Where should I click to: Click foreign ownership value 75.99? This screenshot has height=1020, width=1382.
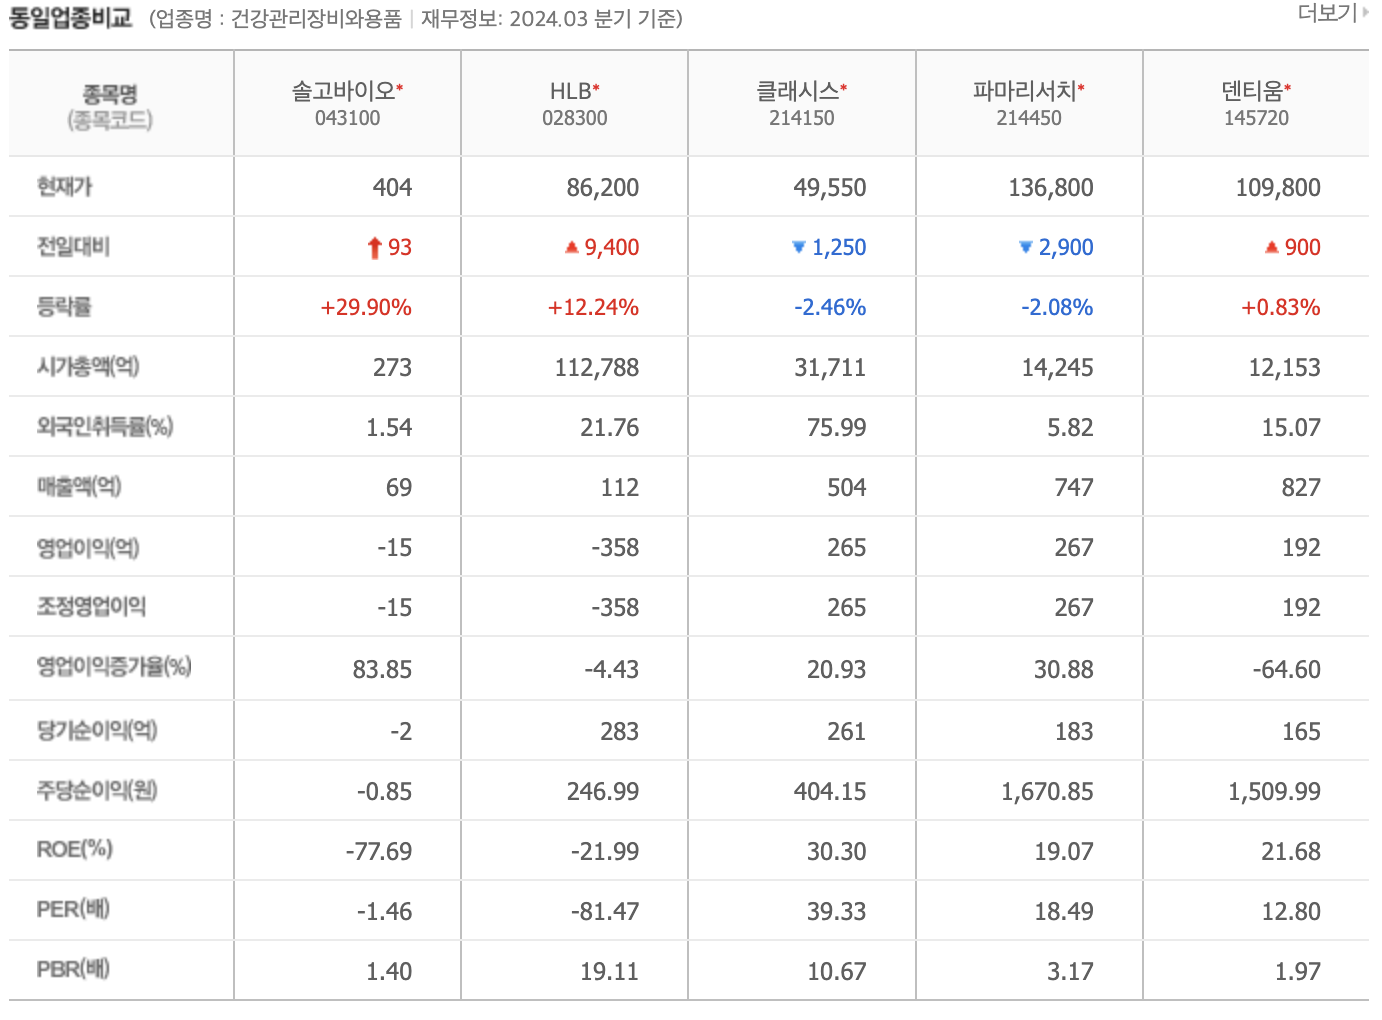[837, 427]
